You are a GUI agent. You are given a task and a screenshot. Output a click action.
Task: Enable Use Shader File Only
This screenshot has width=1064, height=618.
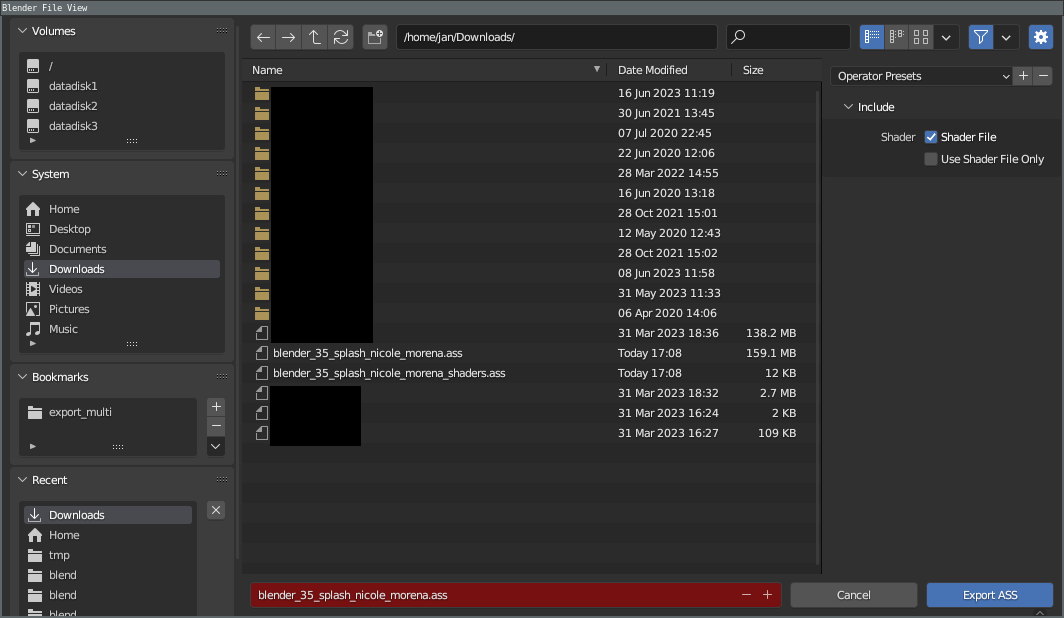931,159
